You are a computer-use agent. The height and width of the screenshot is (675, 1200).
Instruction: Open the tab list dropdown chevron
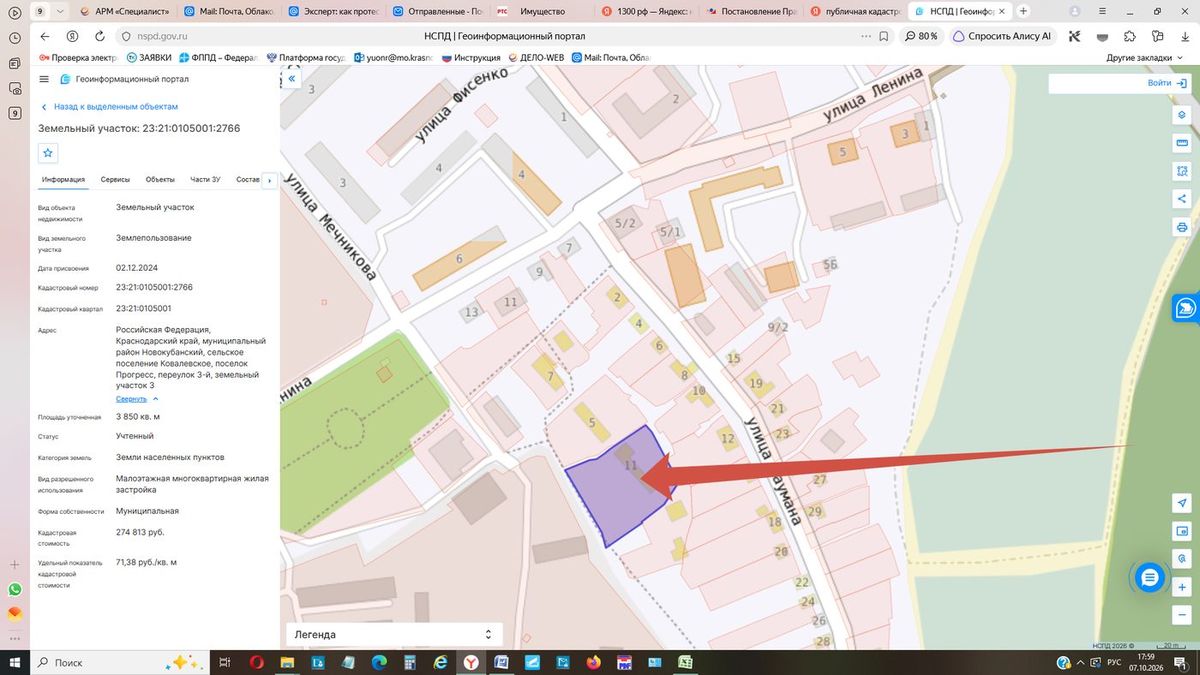(60, 11)
